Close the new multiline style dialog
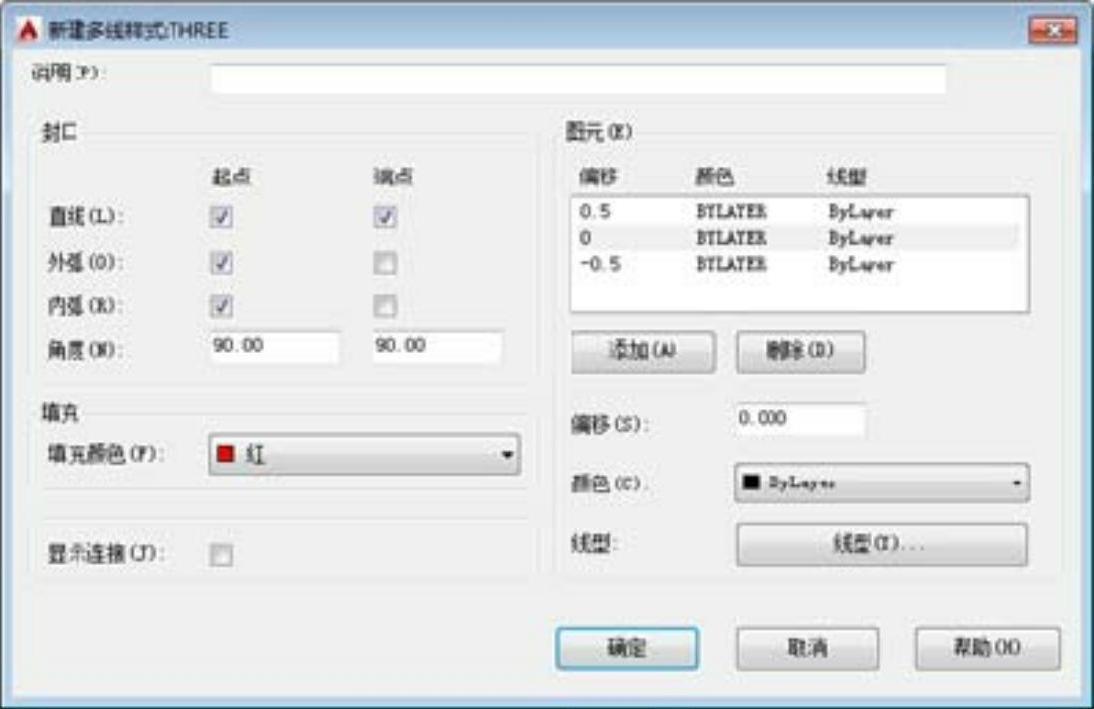Screen dimensions: 1094x709 tap(1053, 30)
